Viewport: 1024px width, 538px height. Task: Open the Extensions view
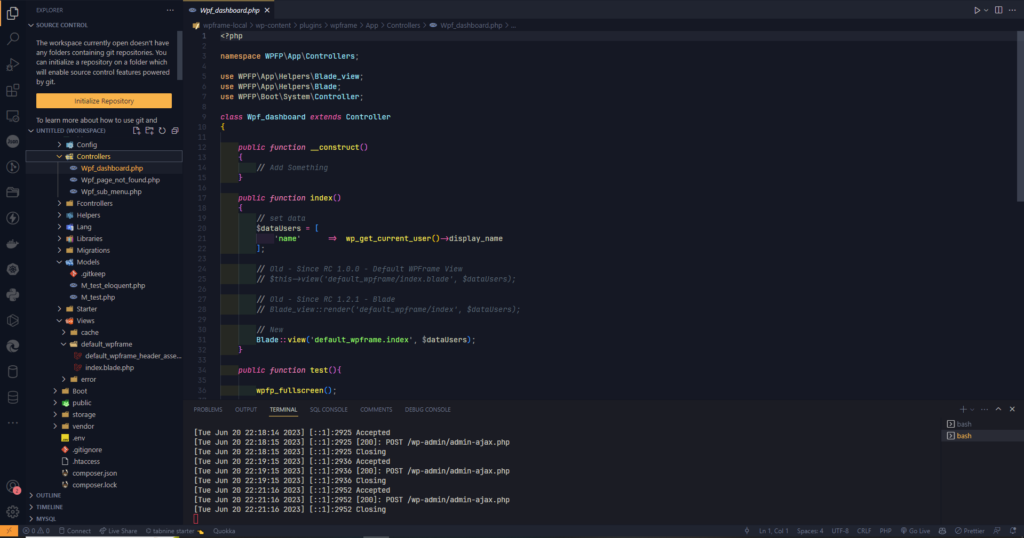coord(12,90)
